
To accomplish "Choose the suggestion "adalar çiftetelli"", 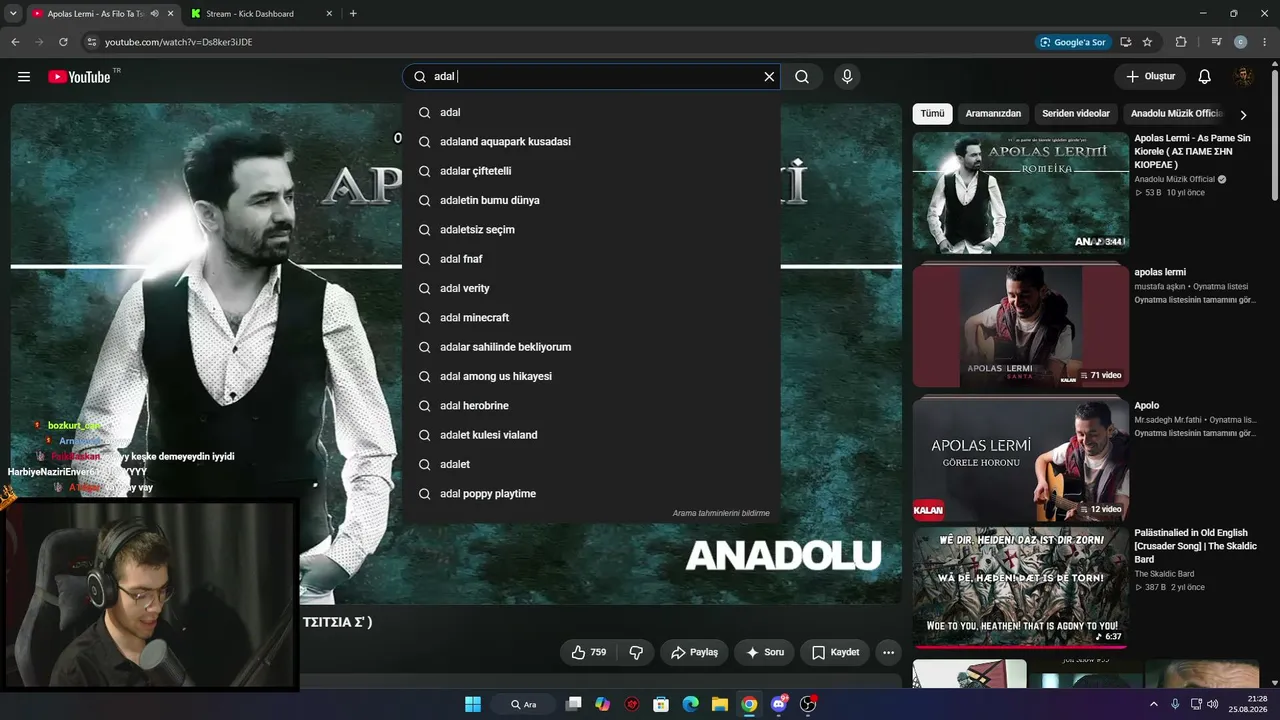I will point(591,171).
